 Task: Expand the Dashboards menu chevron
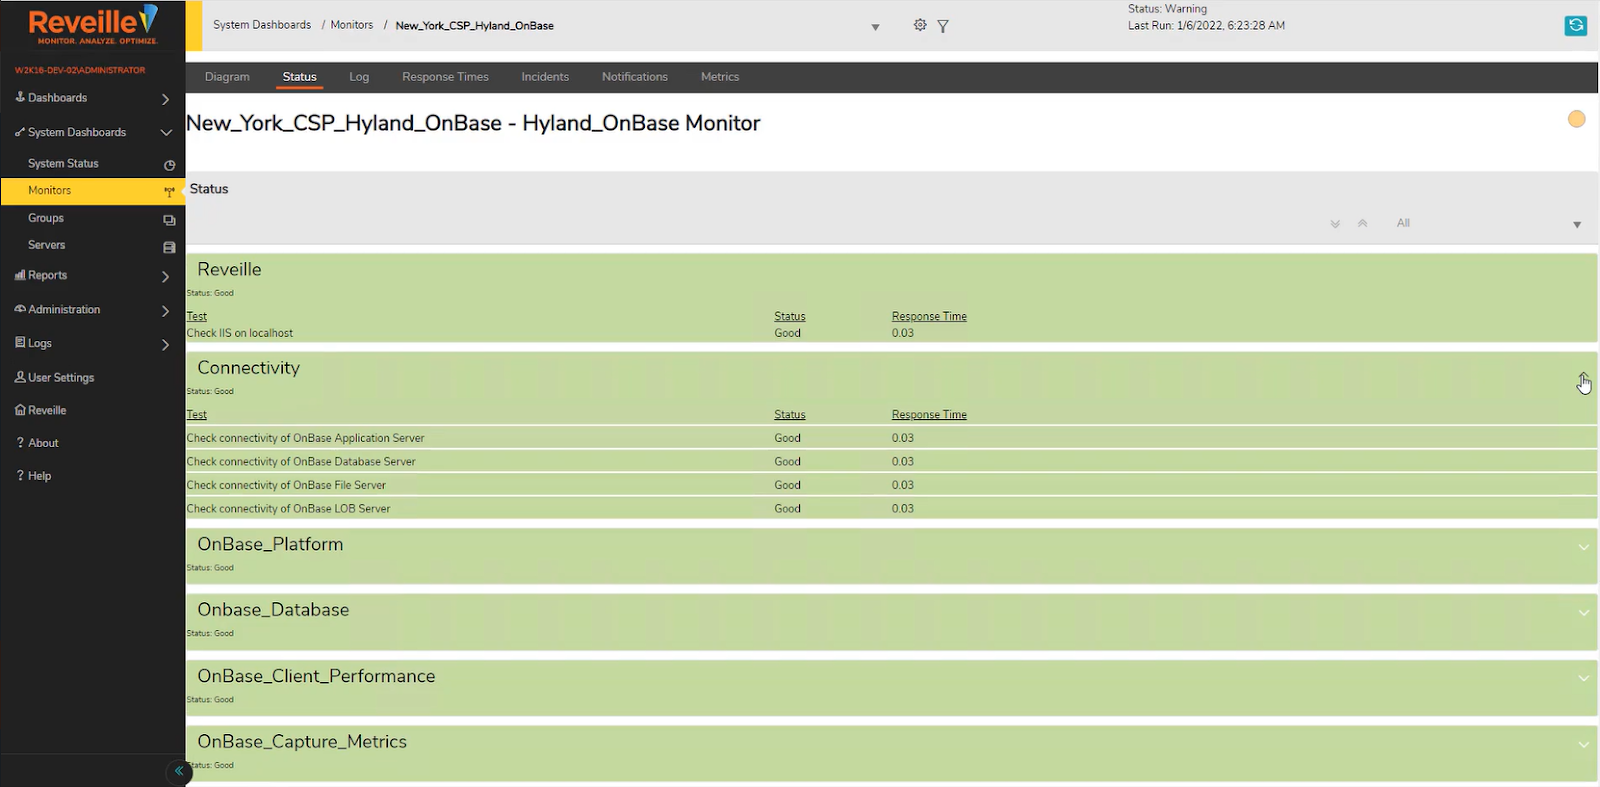pyautogui.click(x=166, y=99)
